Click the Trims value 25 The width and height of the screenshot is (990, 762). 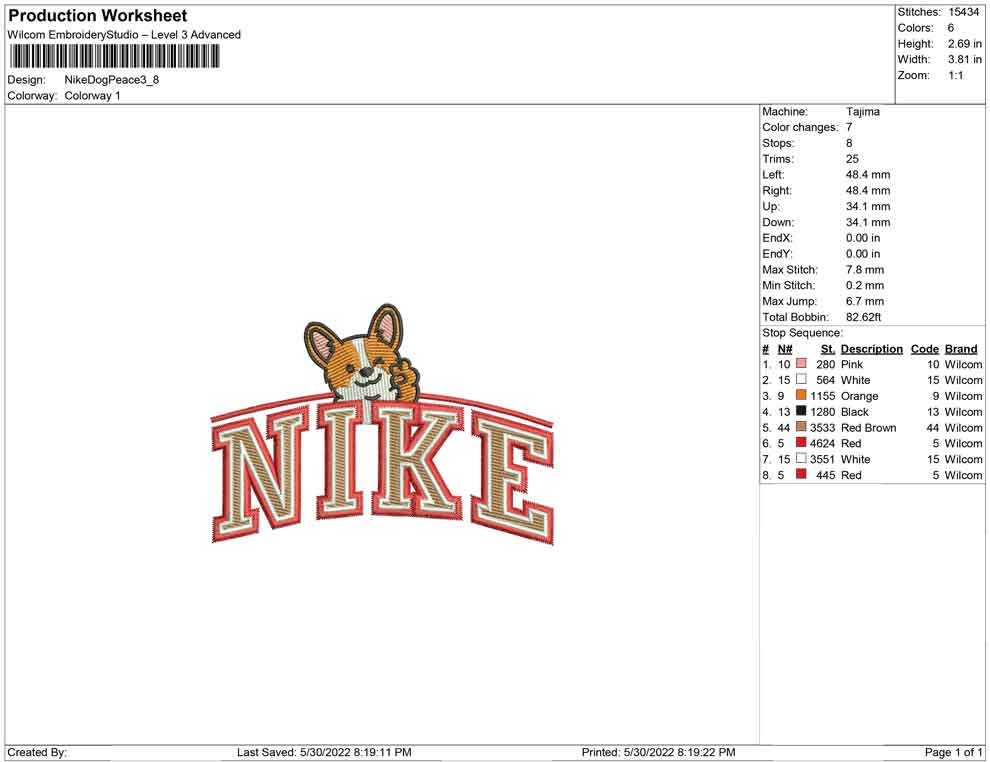point(852,159)
